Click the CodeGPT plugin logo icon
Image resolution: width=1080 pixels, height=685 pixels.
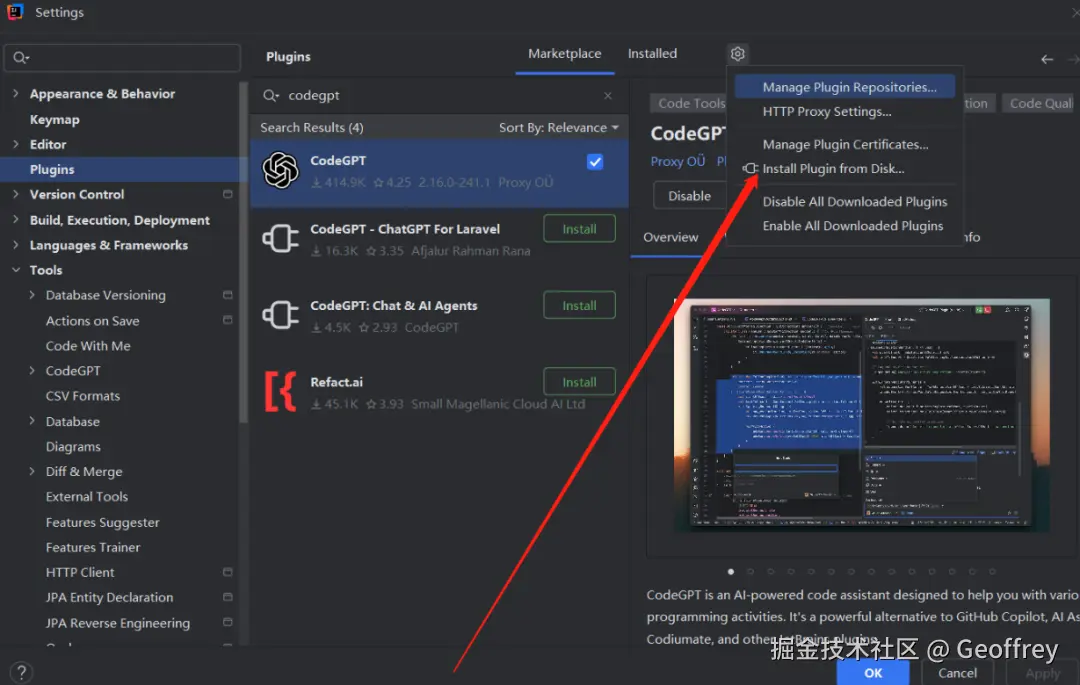[x=280, y=170]
